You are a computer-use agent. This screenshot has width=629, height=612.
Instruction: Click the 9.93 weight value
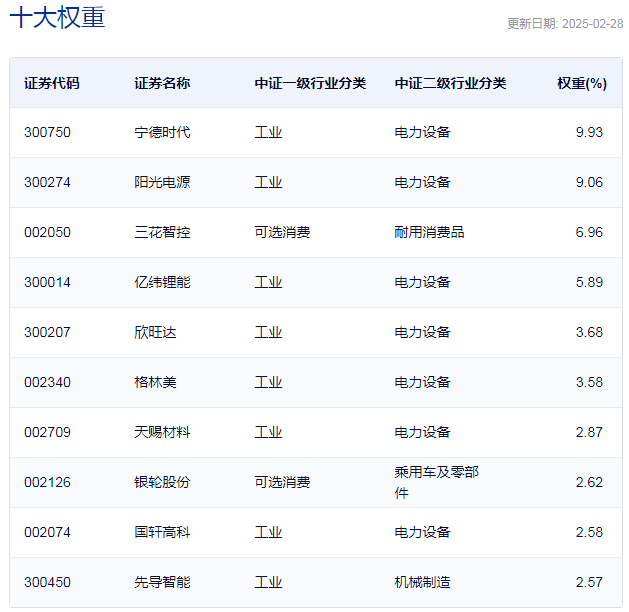click(x=589, y=132)
